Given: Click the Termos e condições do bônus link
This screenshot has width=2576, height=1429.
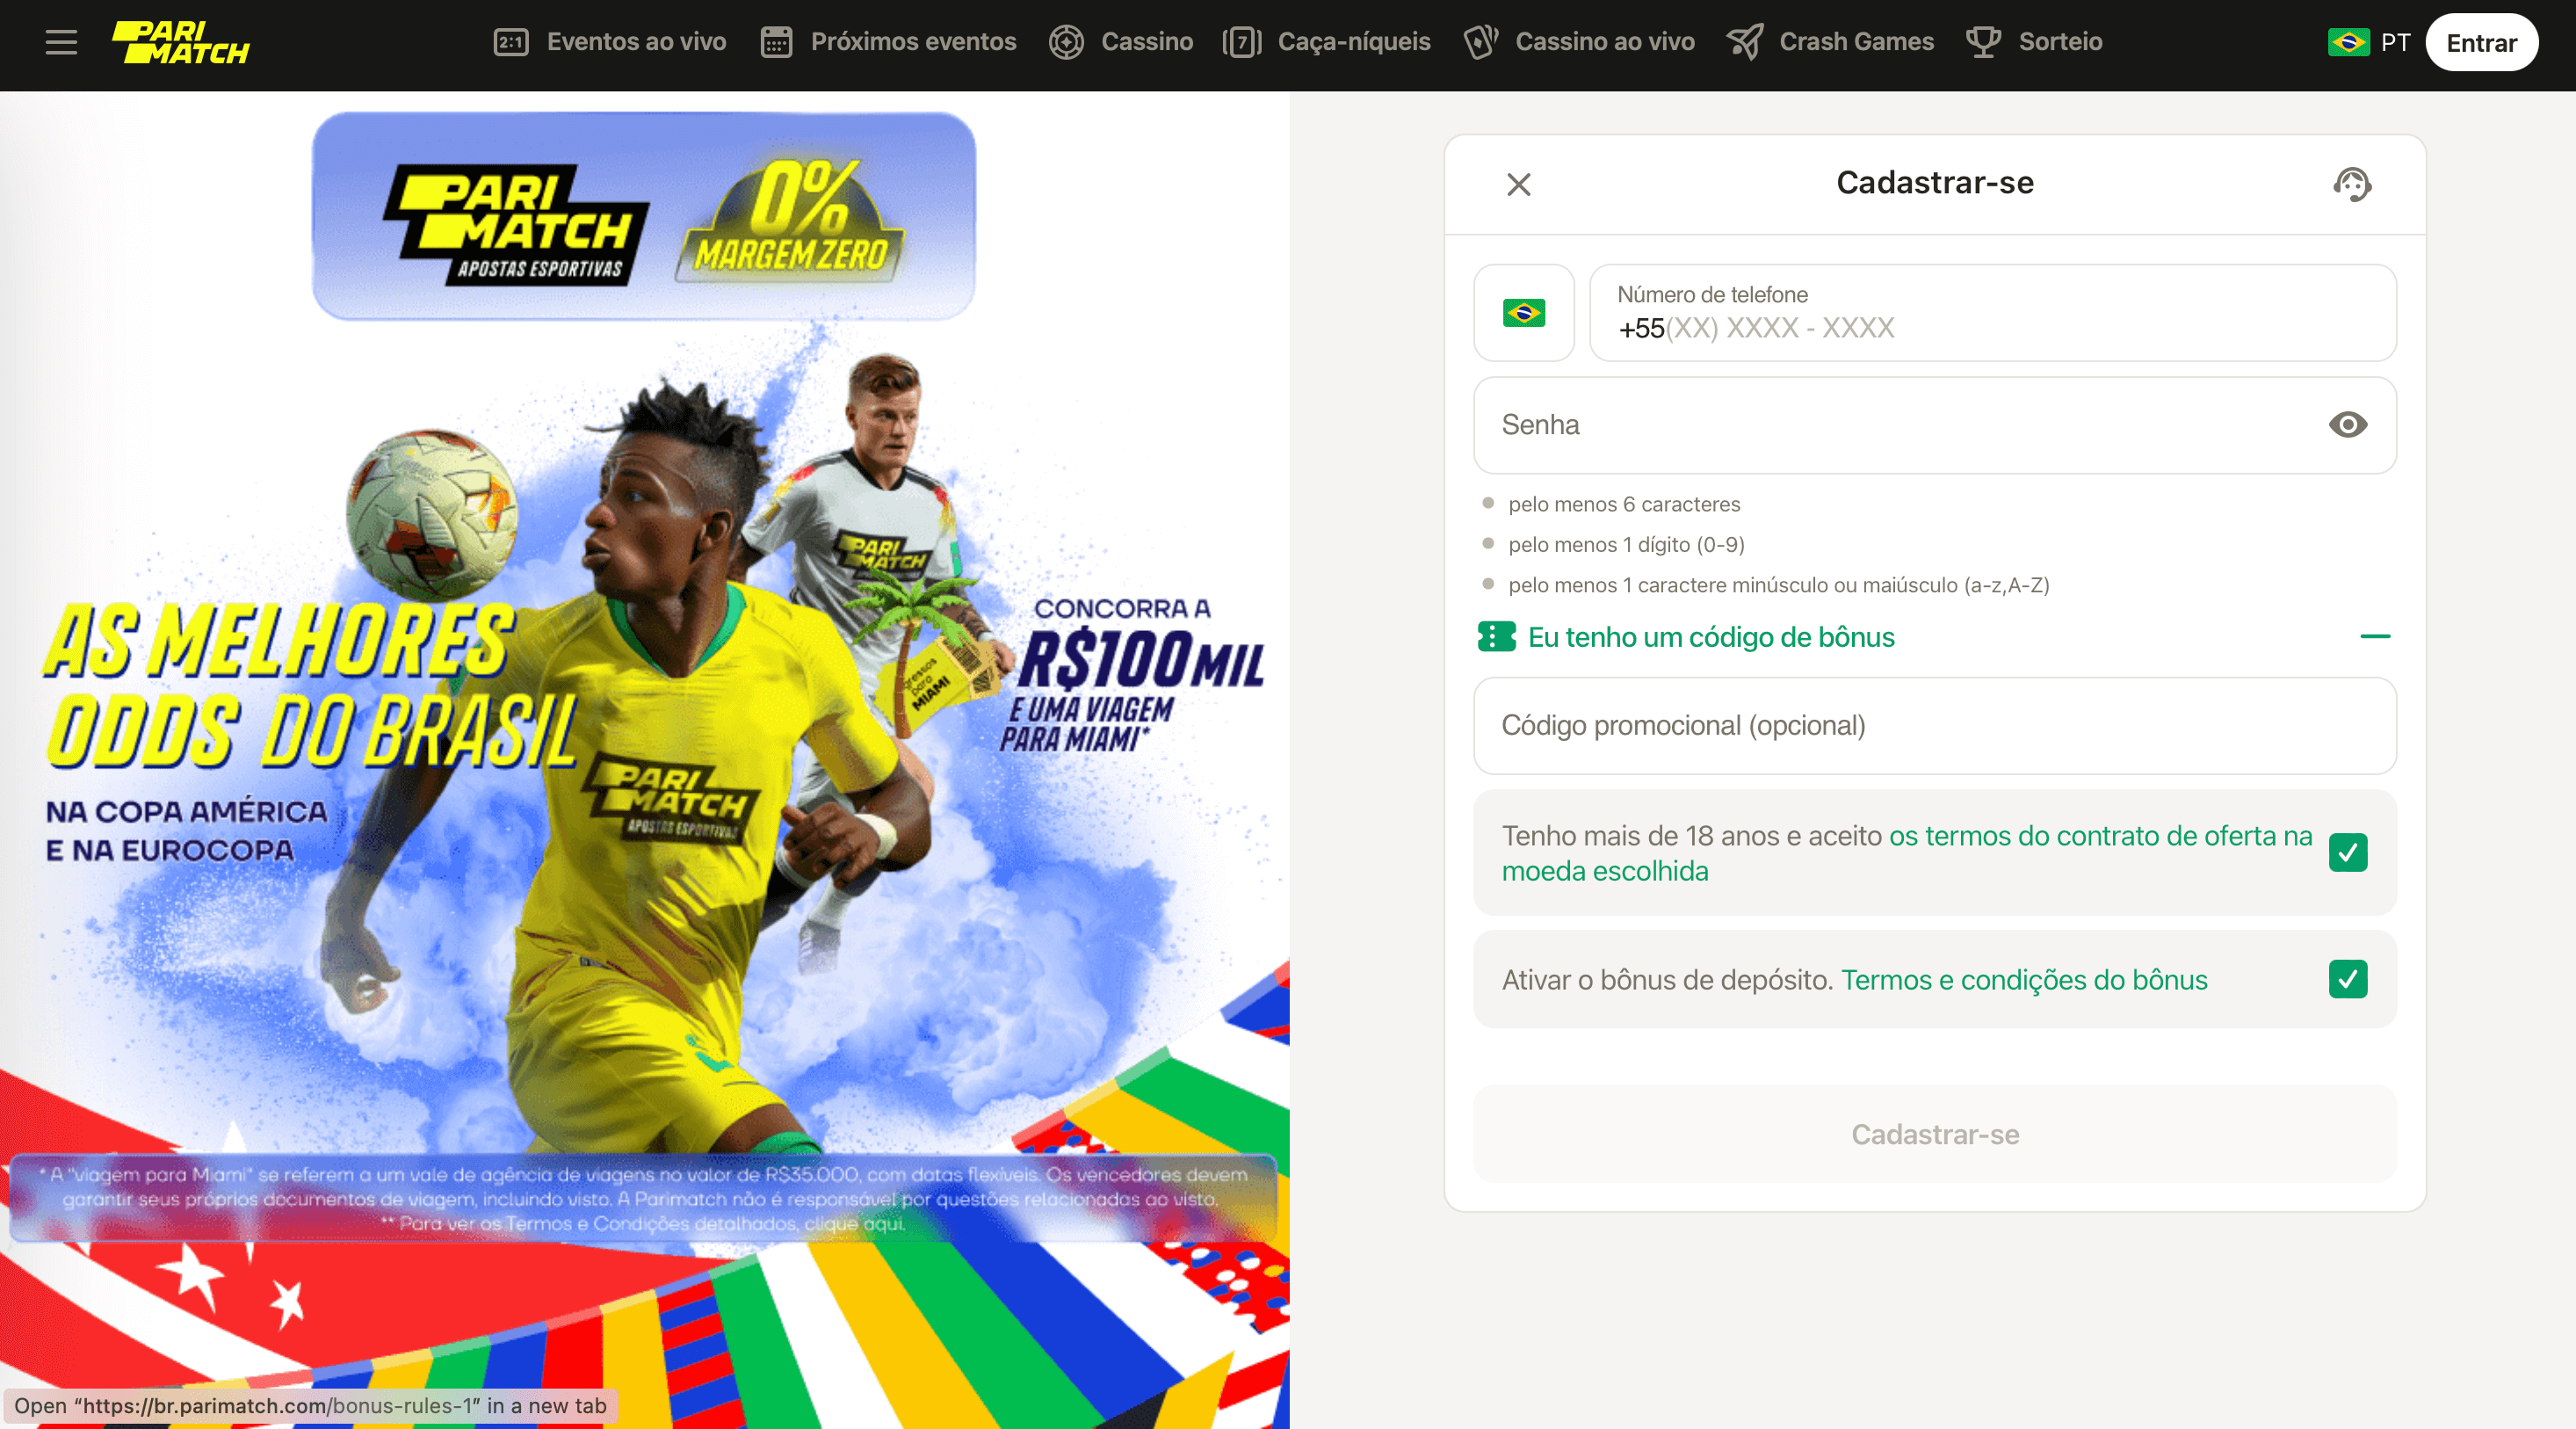Looking at the screenshot, I should coord(2026,980).
